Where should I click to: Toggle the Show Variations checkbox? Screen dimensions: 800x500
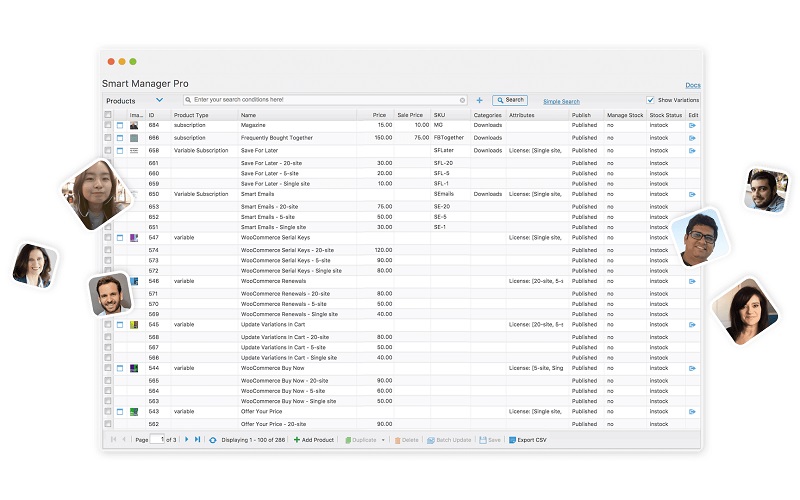pos(651,100)
